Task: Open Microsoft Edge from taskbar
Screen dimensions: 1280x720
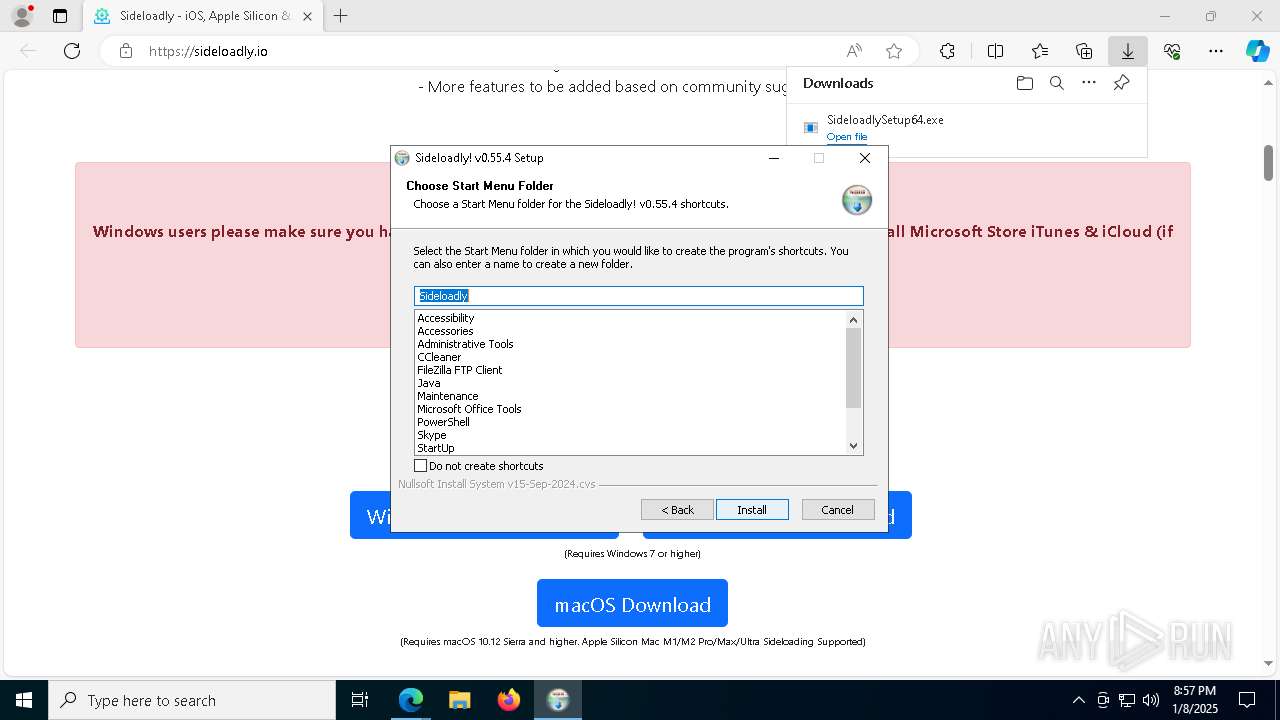Action: click(411, 700)
